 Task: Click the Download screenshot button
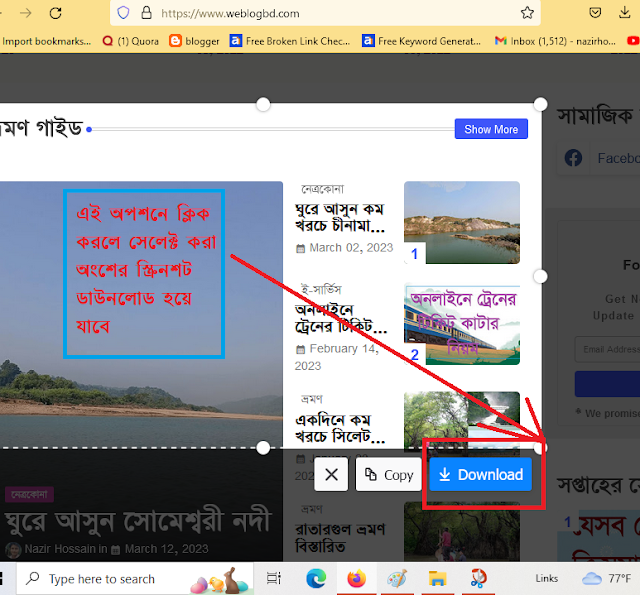coord(480,474)
